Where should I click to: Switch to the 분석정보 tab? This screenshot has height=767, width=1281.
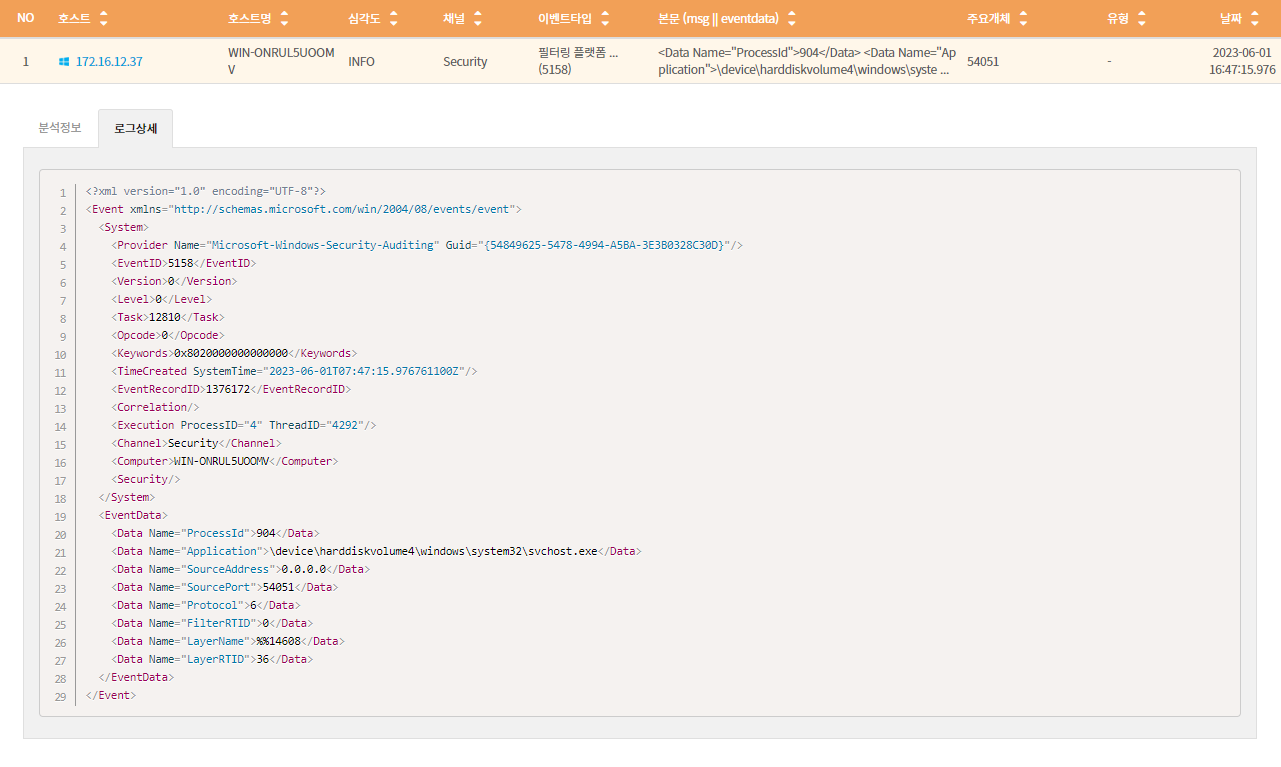60,128
